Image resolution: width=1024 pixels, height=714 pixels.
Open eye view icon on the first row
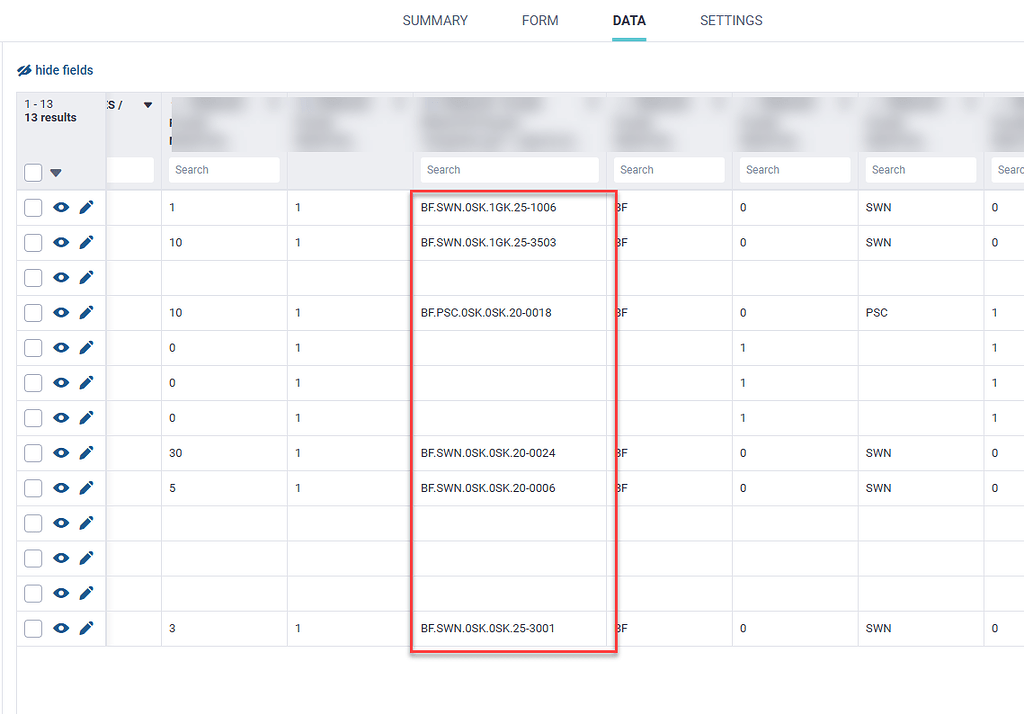(x=61, y=207)
